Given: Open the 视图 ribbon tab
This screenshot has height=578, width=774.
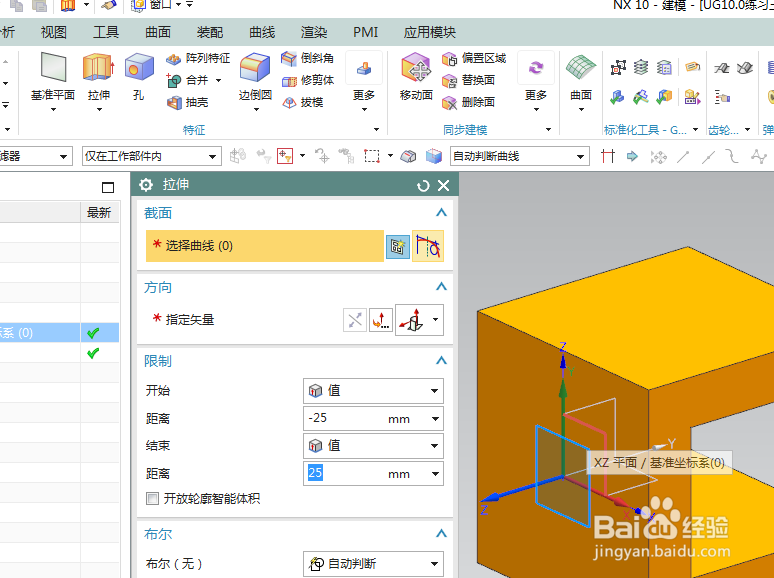Looking at the screenshot, I should pos(53,33).
